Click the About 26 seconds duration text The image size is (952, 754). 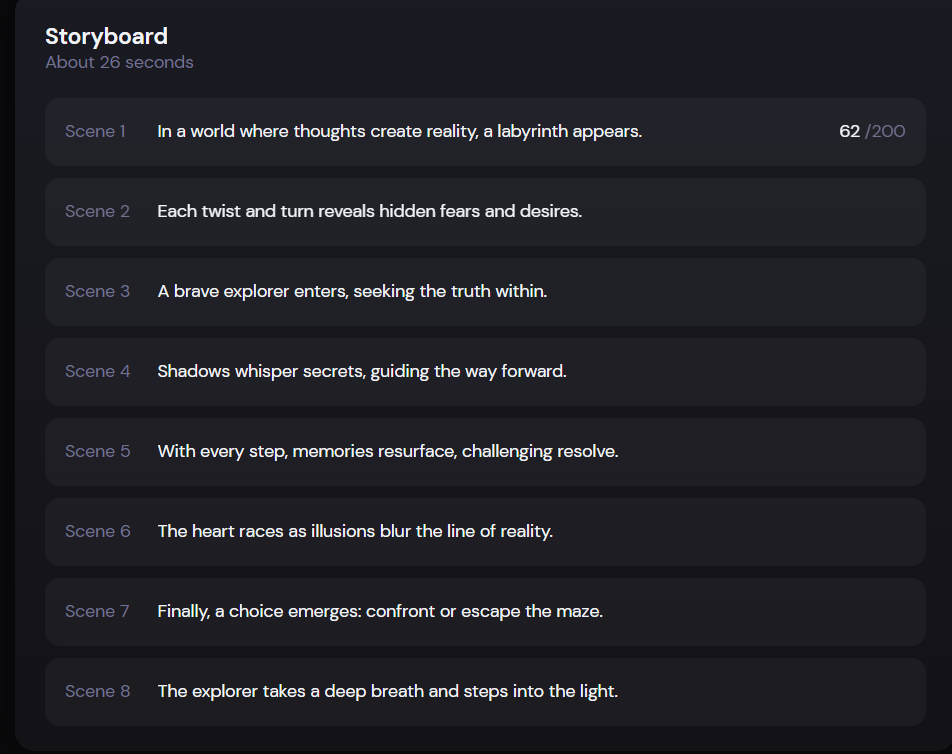(x=119, y=62)
